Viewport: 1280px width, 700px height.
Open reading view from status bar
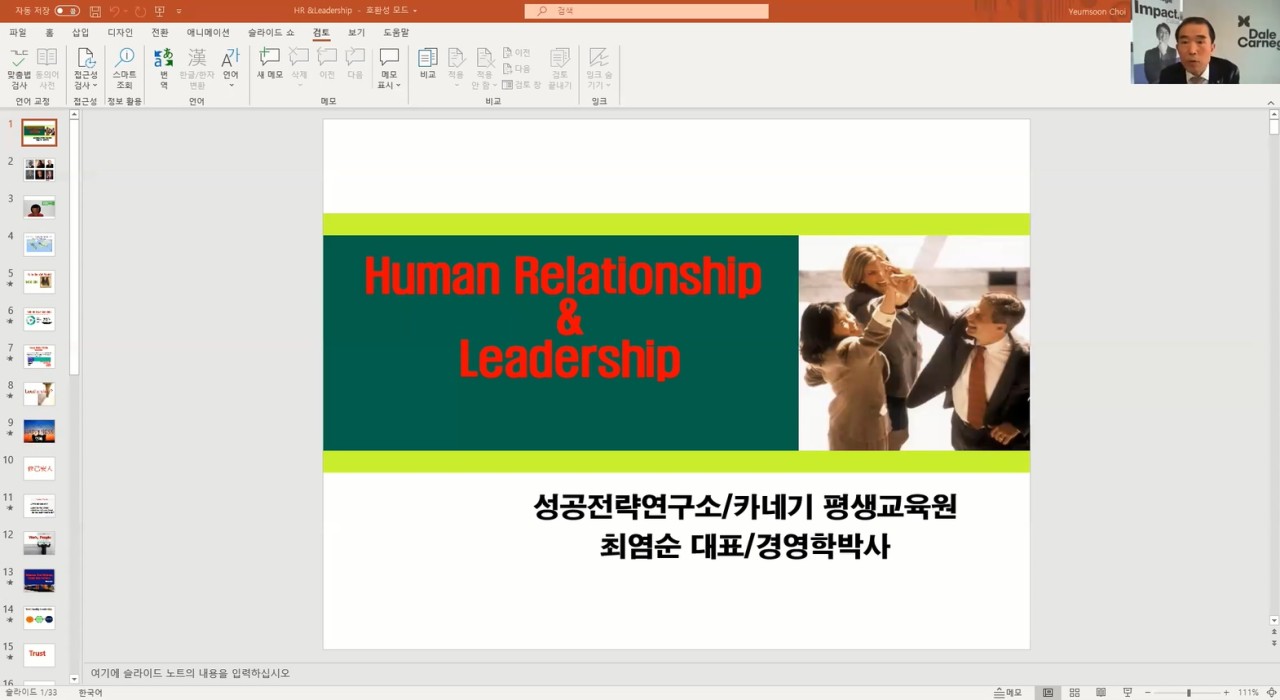tap(1101, 692)
